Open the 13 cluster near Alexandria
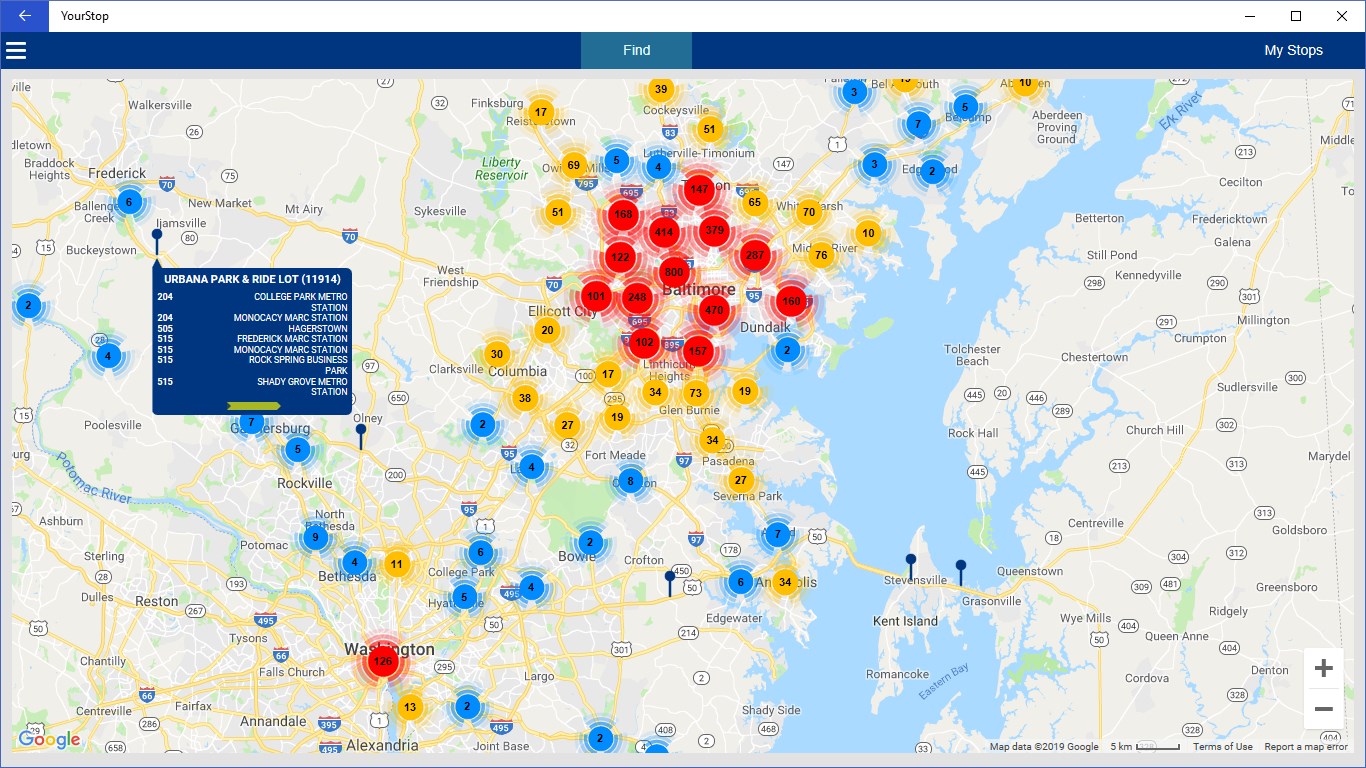This screenshot has height=768, width=1366. click(x=410, y=707)
